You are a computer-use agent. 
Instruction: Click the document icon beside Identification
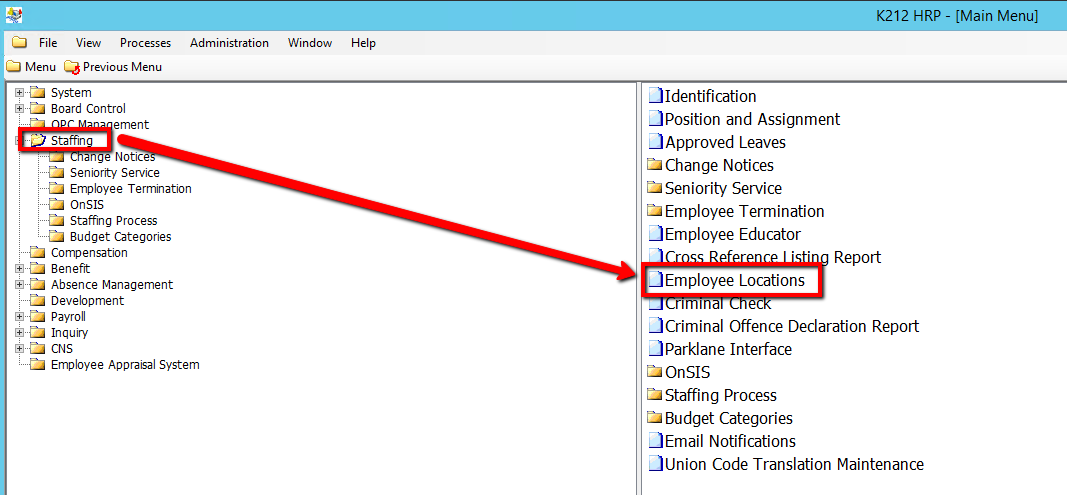pyautogui.click(x=656, y=97)
